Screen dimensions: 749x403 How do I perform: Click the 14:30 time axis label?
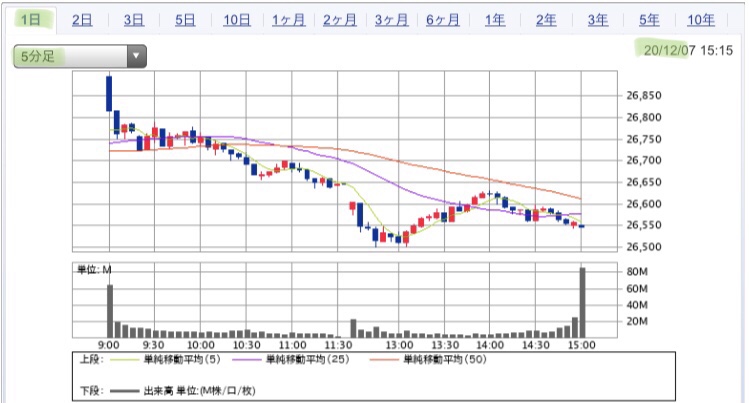(536, 345)
